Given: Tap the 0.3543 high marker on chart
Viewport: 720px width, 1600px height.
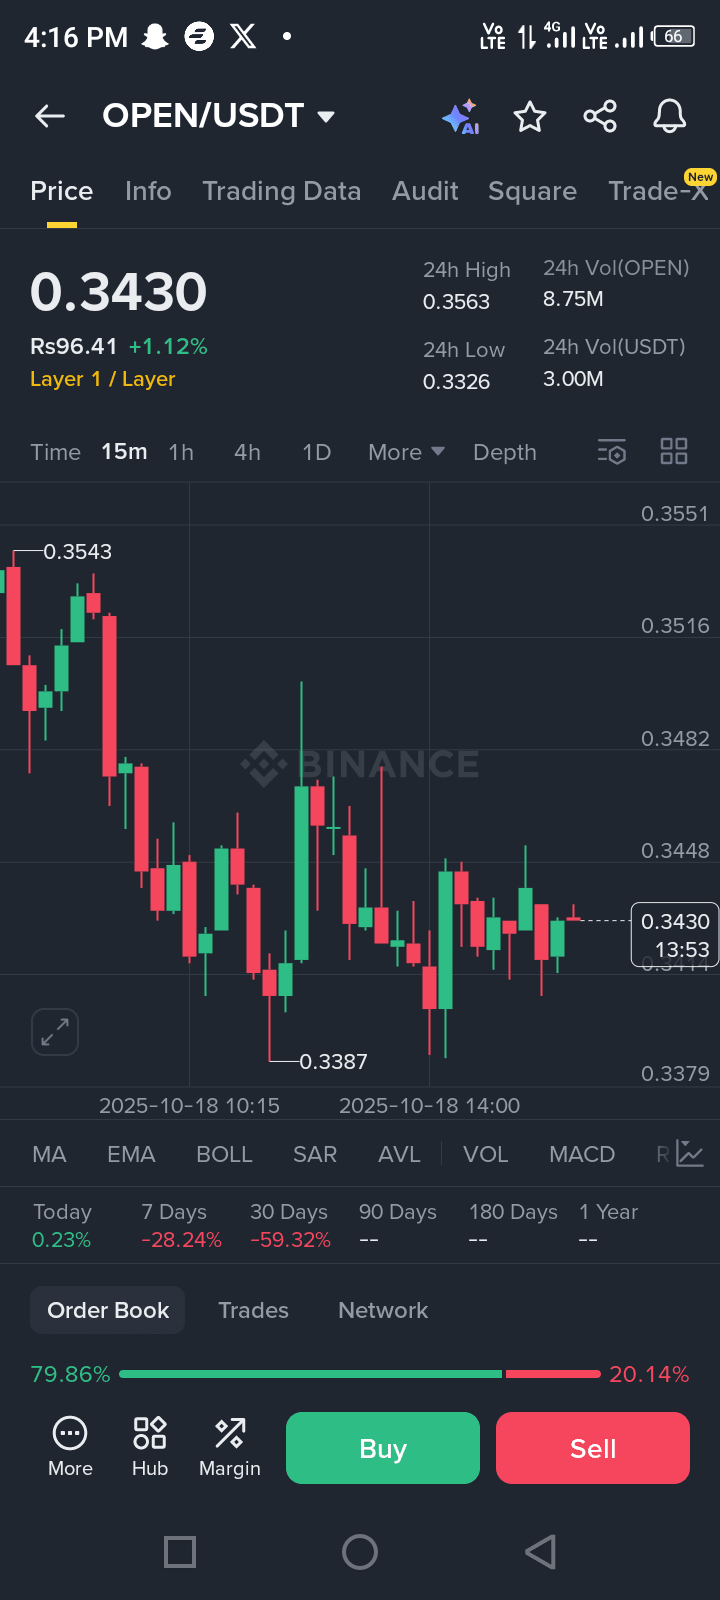Looking at the screenshot, I should 77,552.
